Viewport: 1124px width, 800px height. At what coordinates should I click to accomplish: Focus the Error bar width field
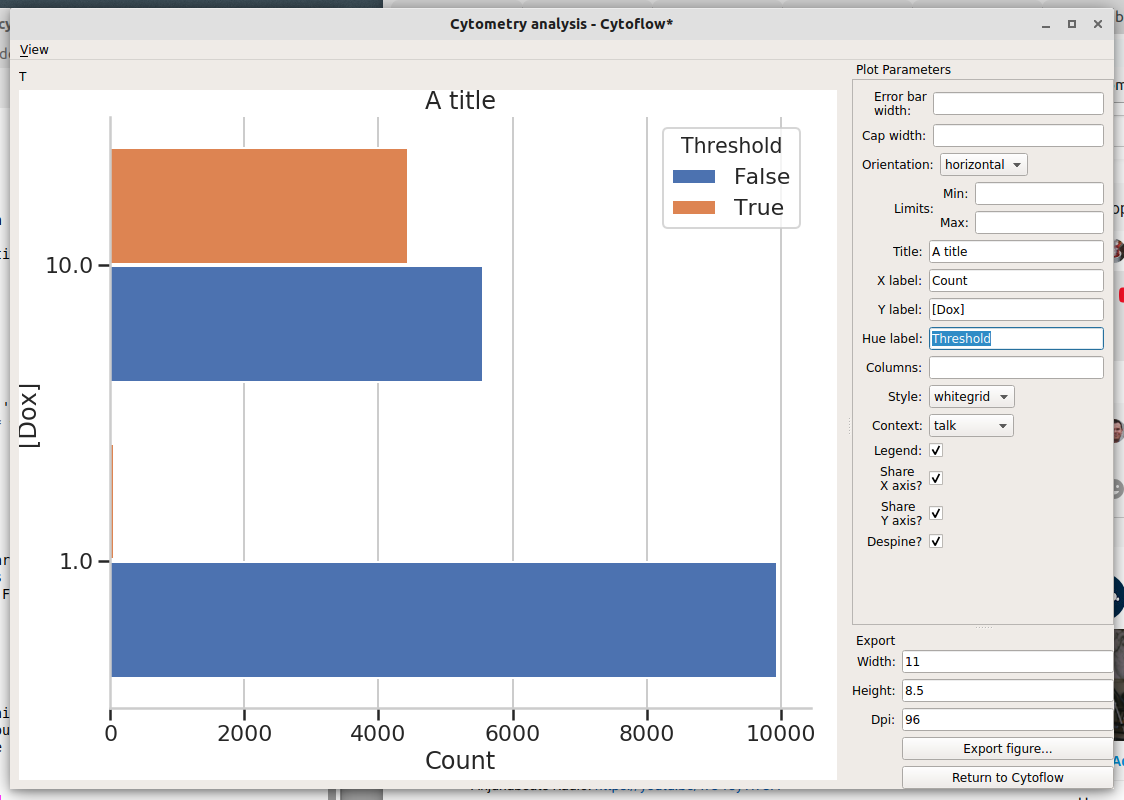[1018, 103]
